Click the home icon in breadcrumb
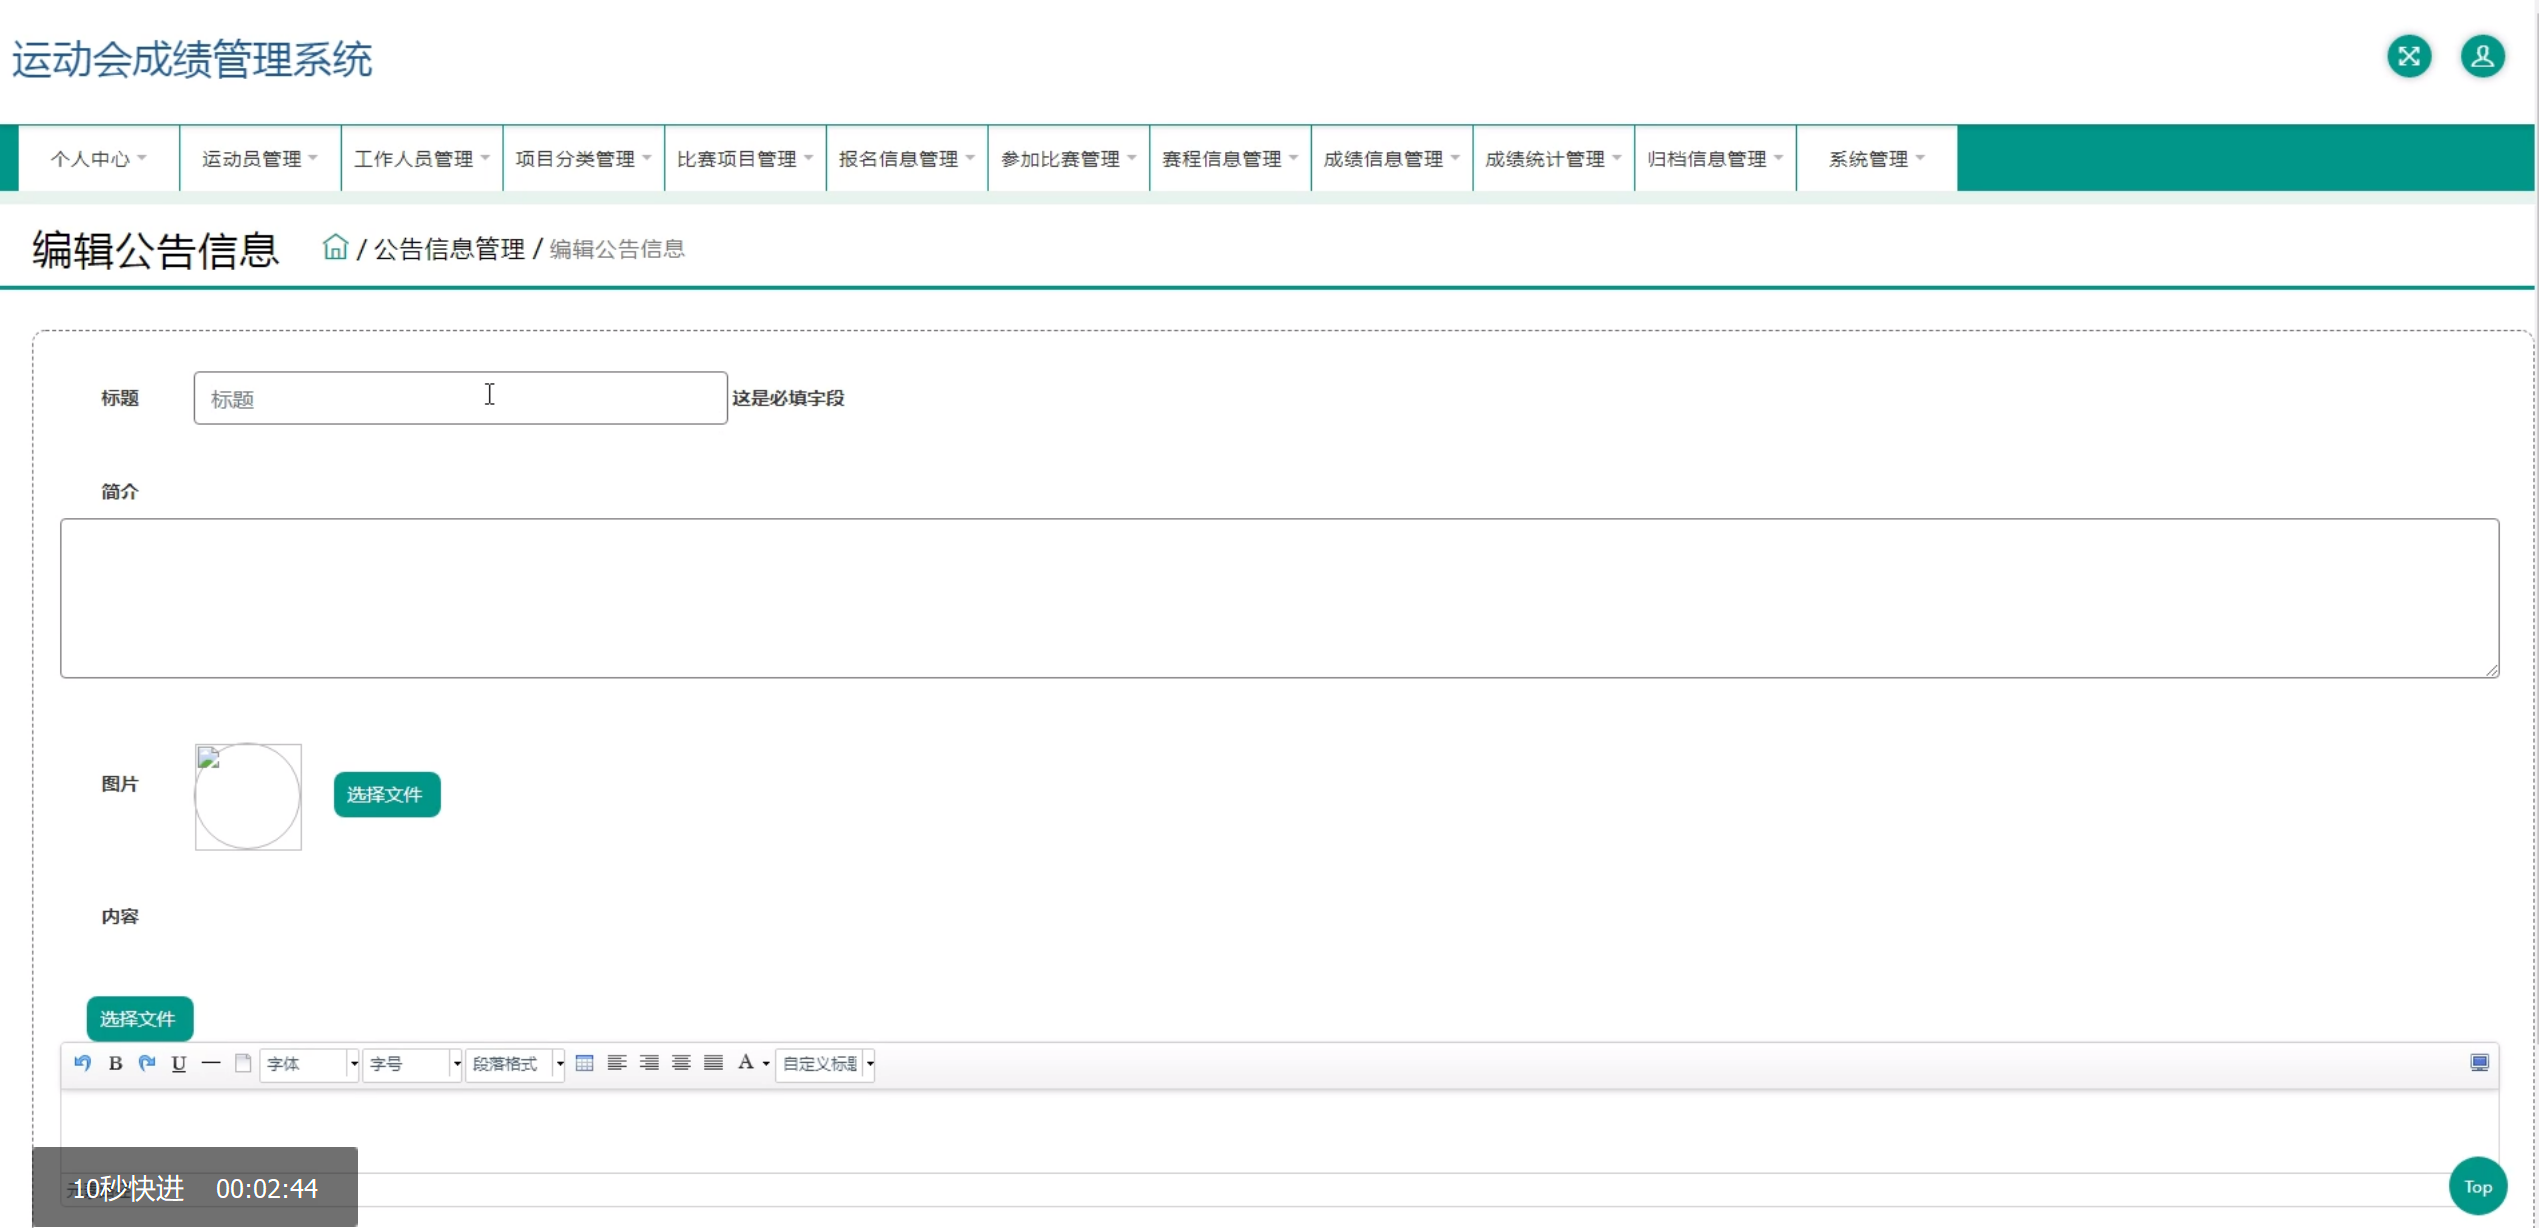The width and height of the screenshot is (2539, 1228). tap(335, 247)
